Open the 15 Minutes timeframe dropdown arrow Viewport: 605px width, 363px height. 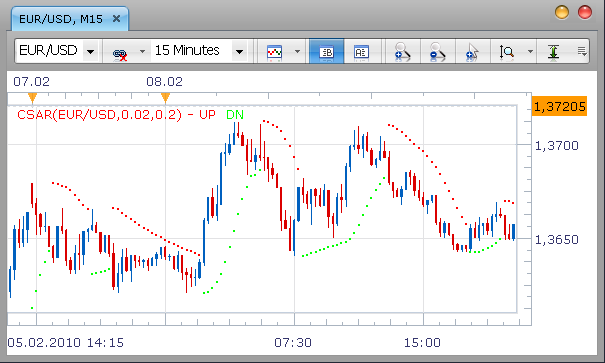(239, 51)
